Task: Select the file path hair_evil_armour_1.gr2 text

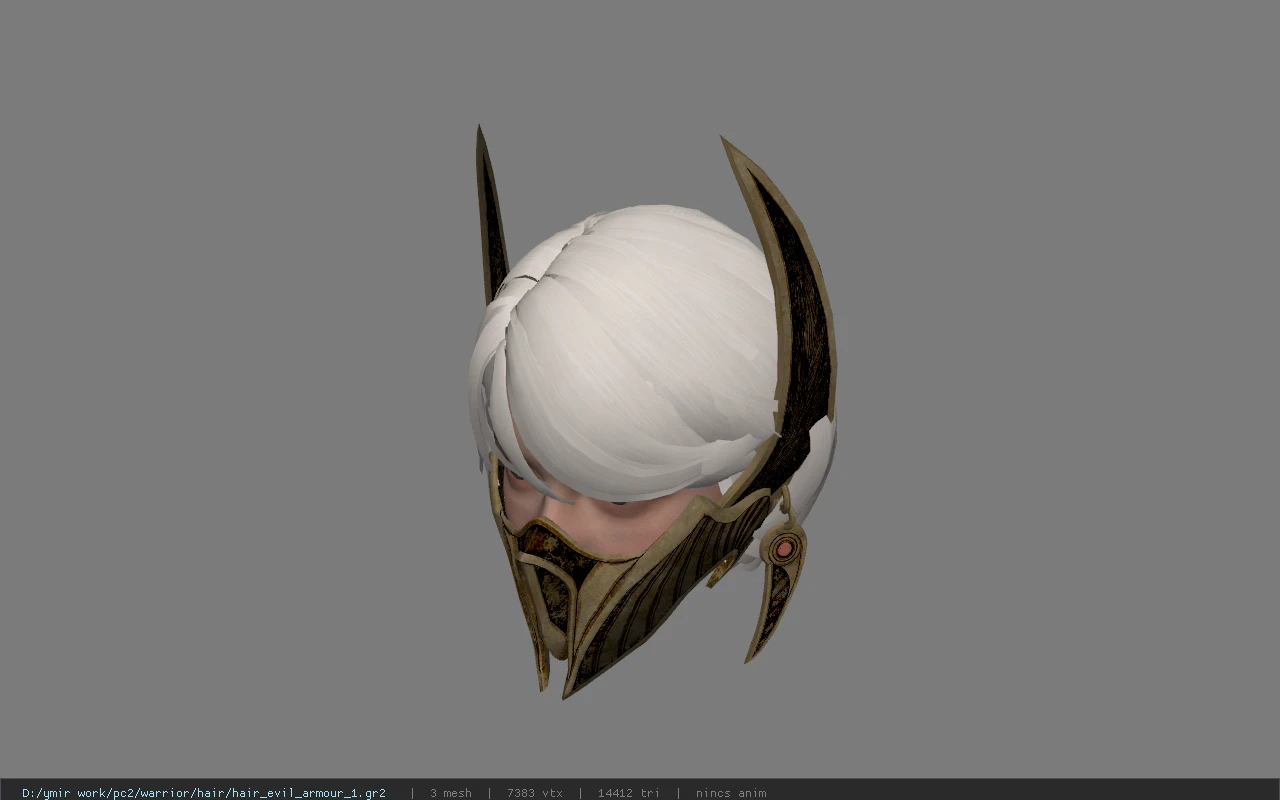Action: 204,793
